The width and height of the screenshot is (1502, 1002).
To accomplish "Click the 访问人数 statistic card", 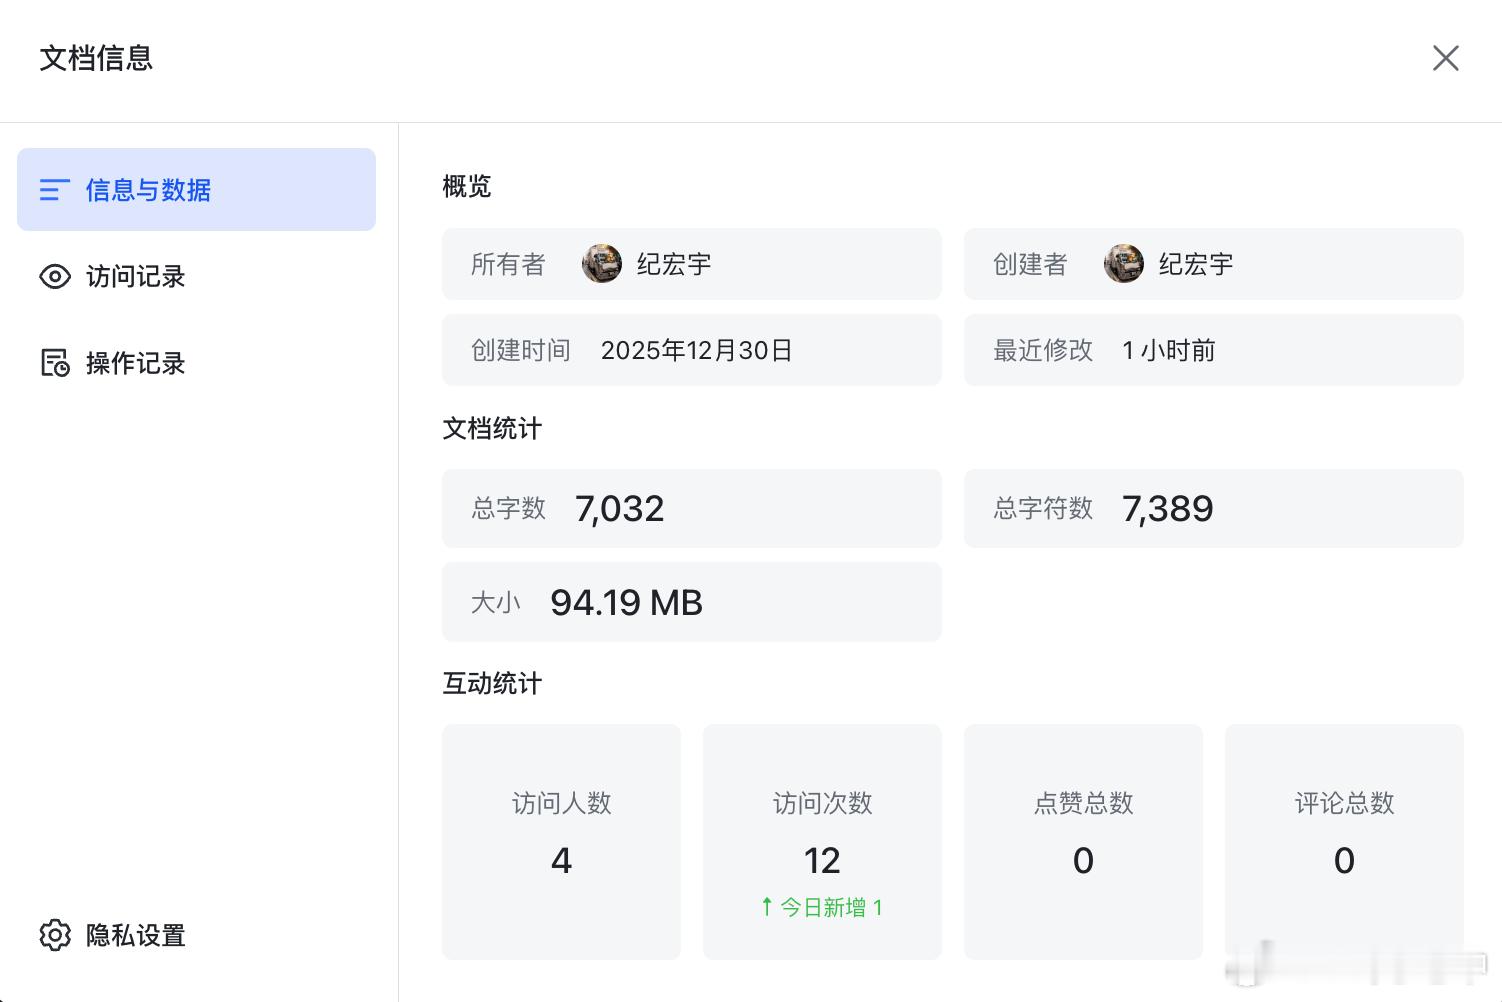I will coord(561,841).
